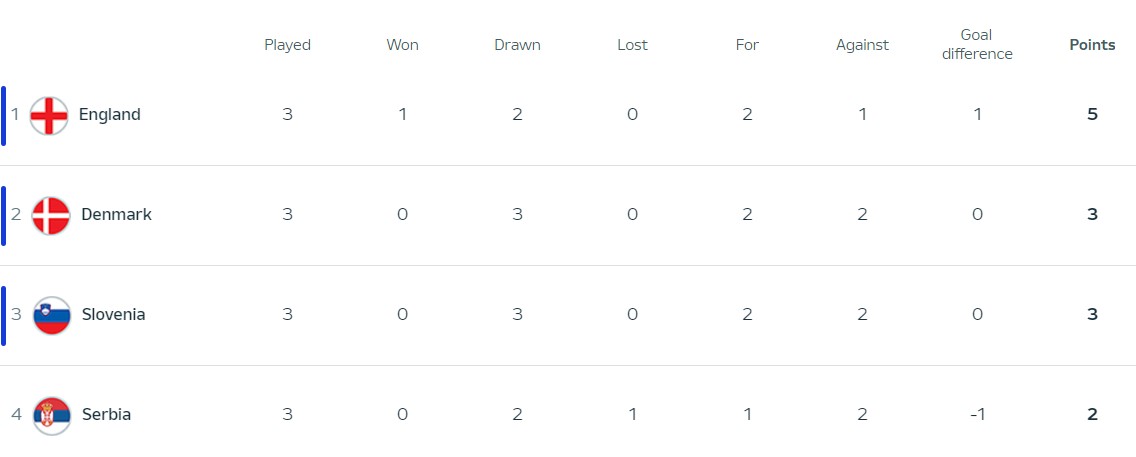1136x457 pixels.
Task: Click Serbia's position number 4
Action: pos(15,415)
